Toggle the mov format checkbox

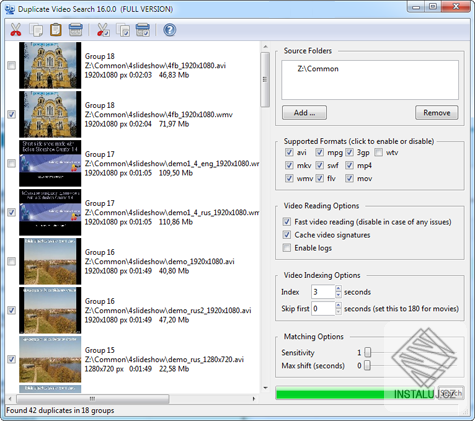click(349, 178)
